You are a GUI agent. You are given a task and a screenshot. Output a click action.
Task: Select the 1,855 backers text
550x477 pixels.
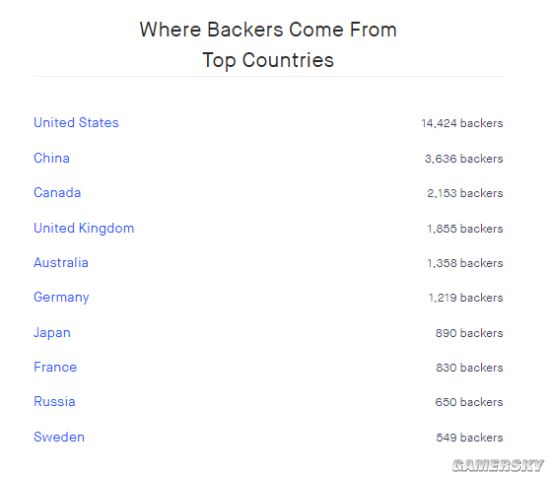point(465,229)
